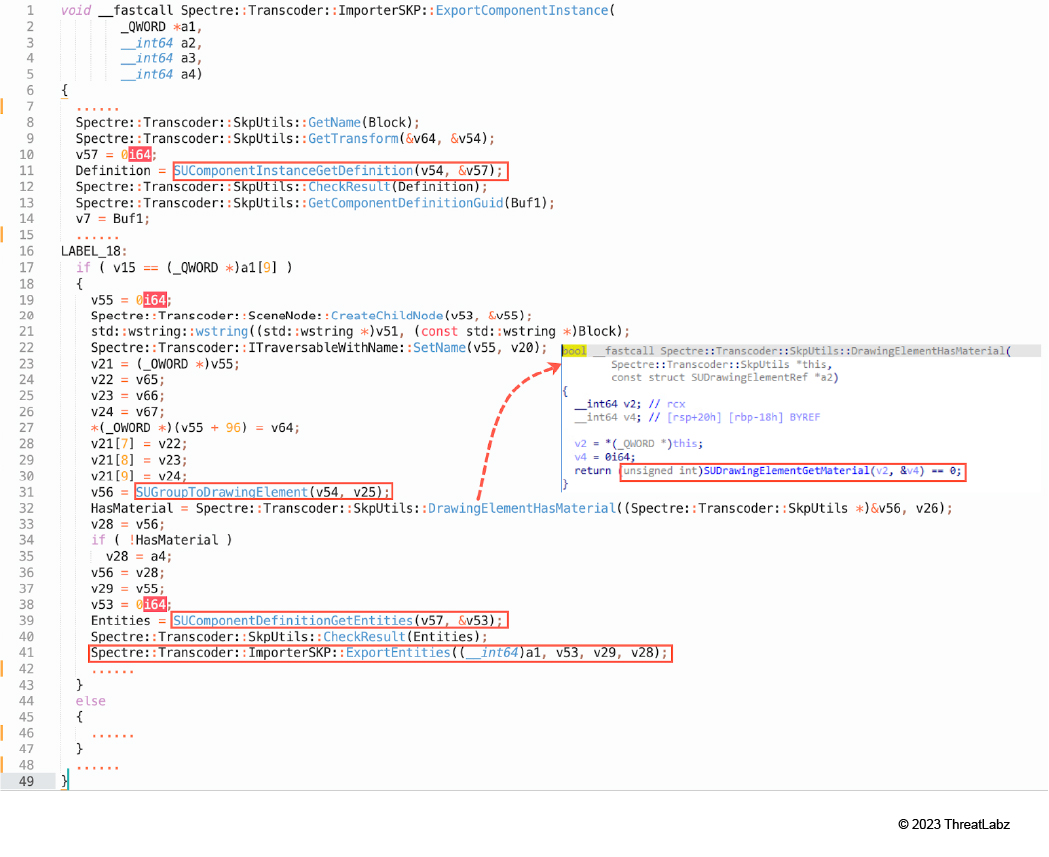Image resolution: width=1049 pixels, height=857 pixels.
Task: Click the LABEL_18 label
Action: pyautogui.click(x=93, y=250)
